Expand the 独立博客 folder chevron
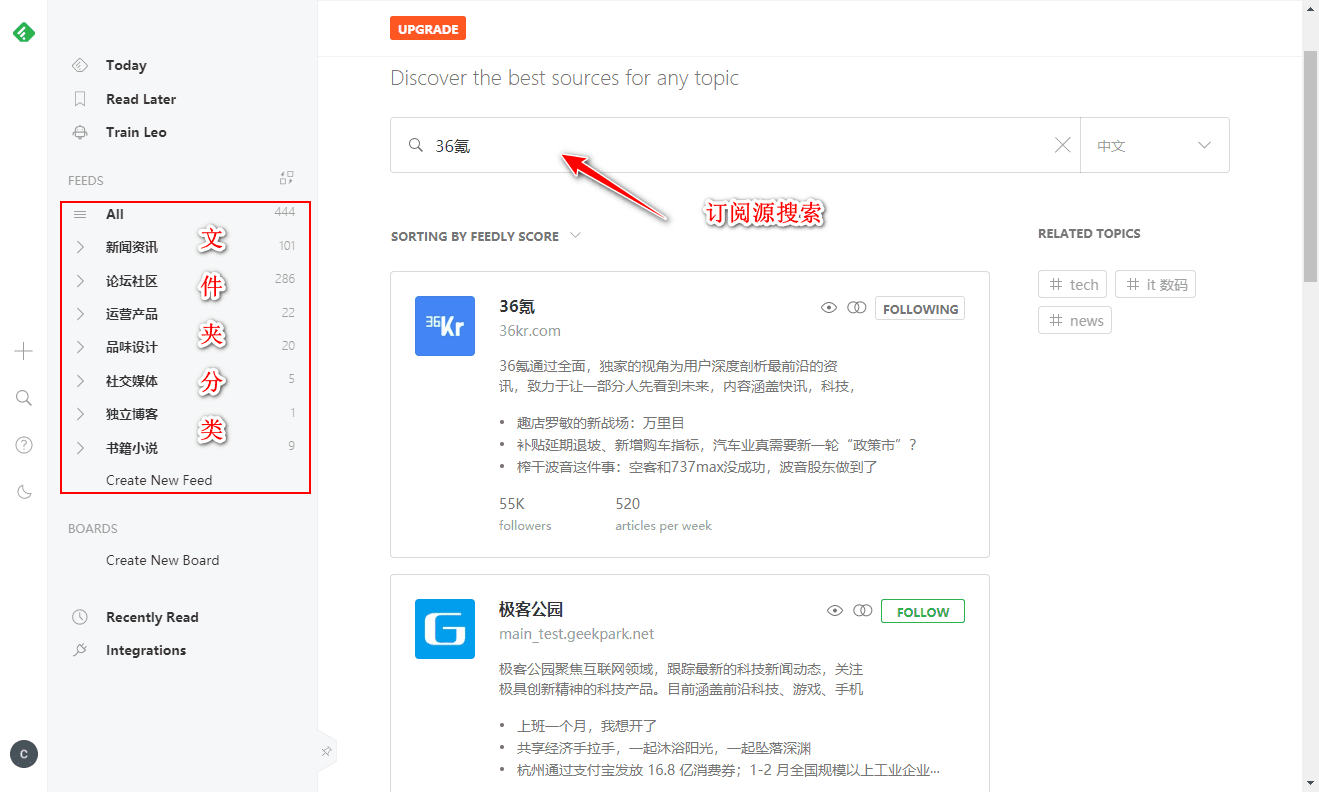Viewport: 1319px width, 792px height. coord(80,414)
